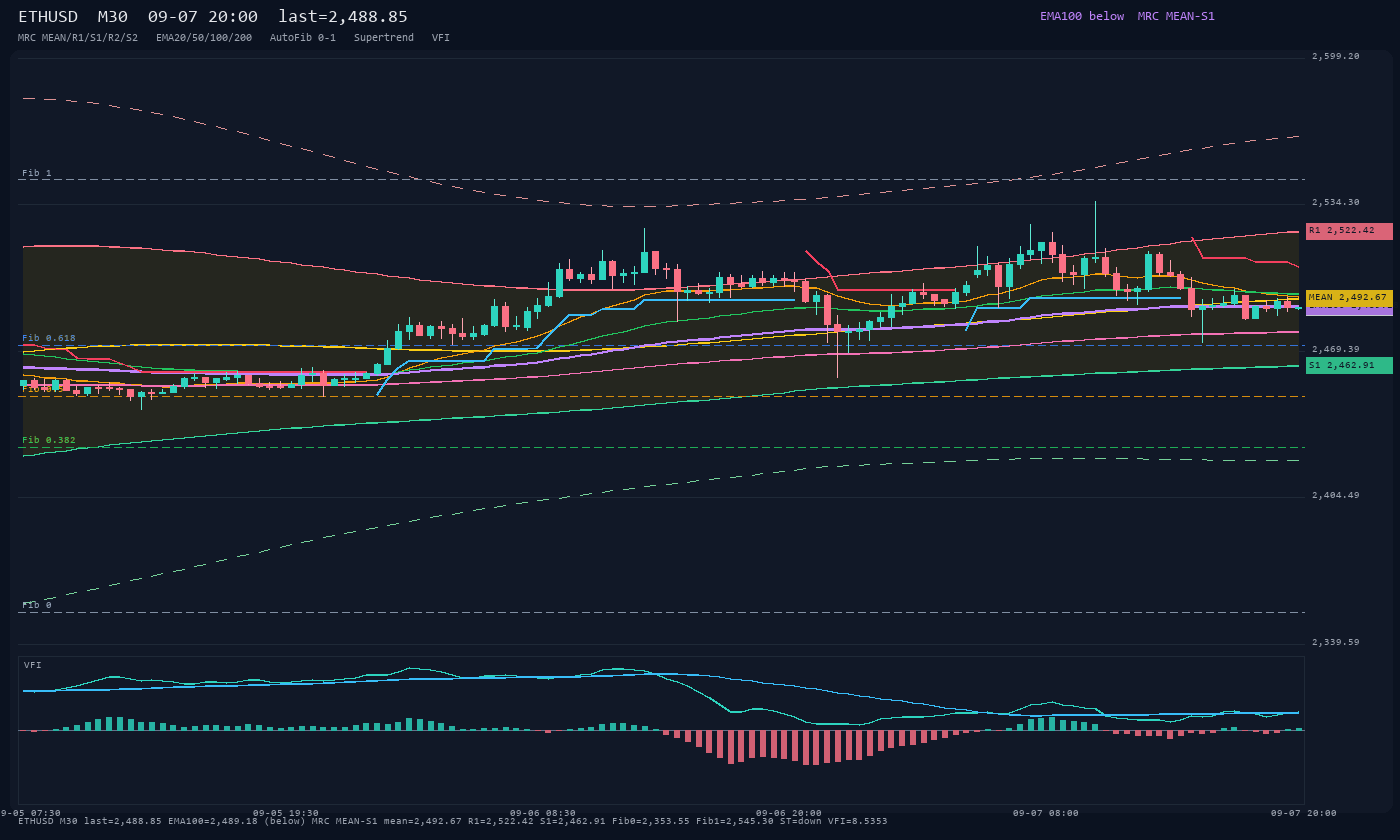Click the Fib 0 level label
The height and width of the screenshot is (840, 1400).
tap(37, 605)
